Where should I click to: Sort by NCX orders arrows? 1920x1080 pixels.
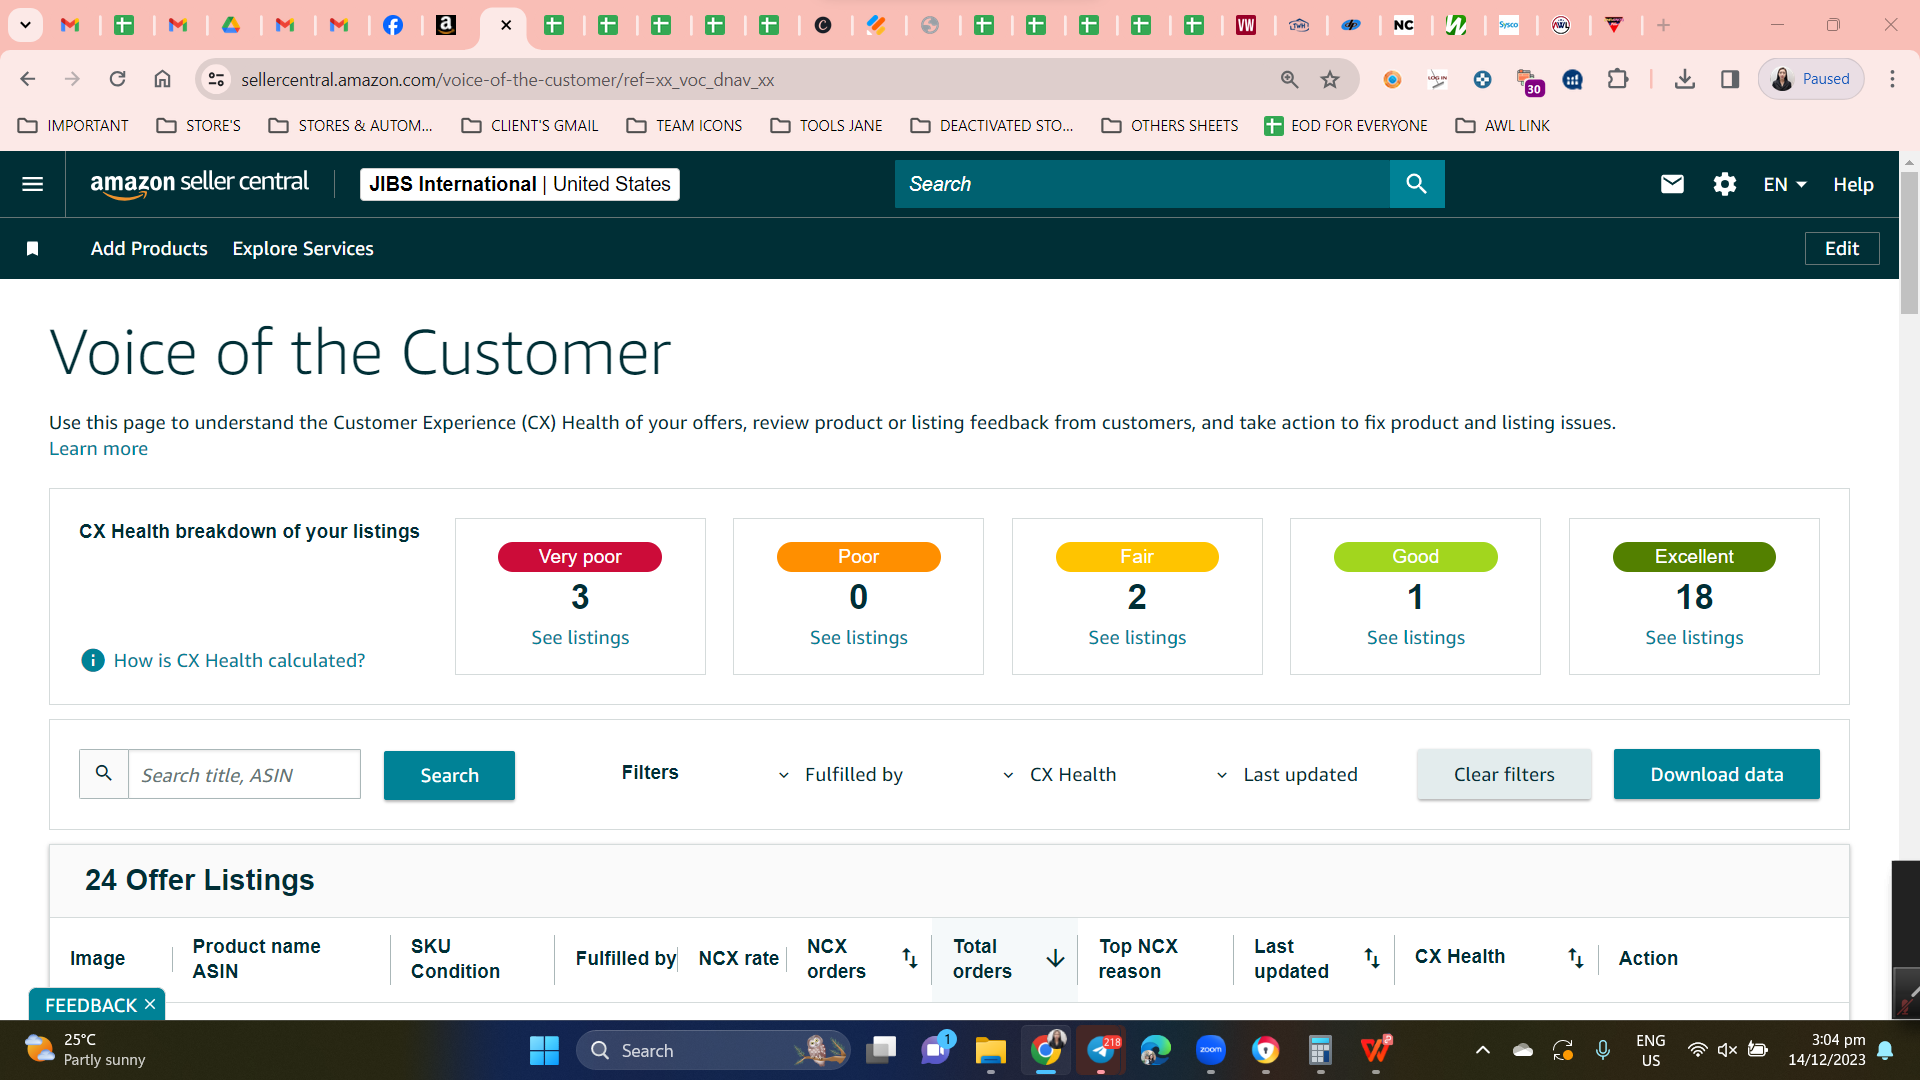(x=910, y=958)
